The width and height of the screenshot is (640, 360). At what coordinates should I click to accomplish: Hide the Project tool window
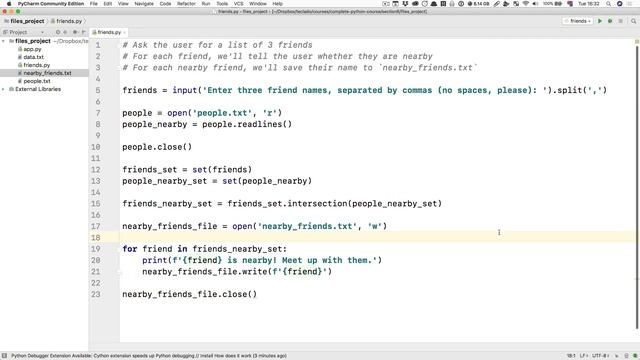[84, 32]
